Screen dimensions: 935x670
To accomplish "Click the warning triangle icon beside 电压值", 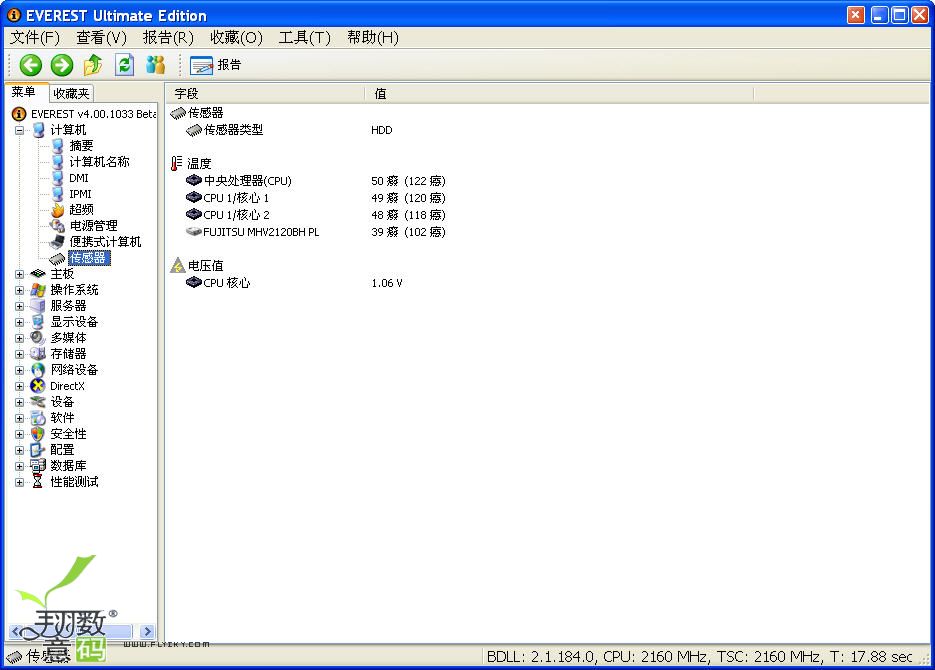I will coord(178,265).
